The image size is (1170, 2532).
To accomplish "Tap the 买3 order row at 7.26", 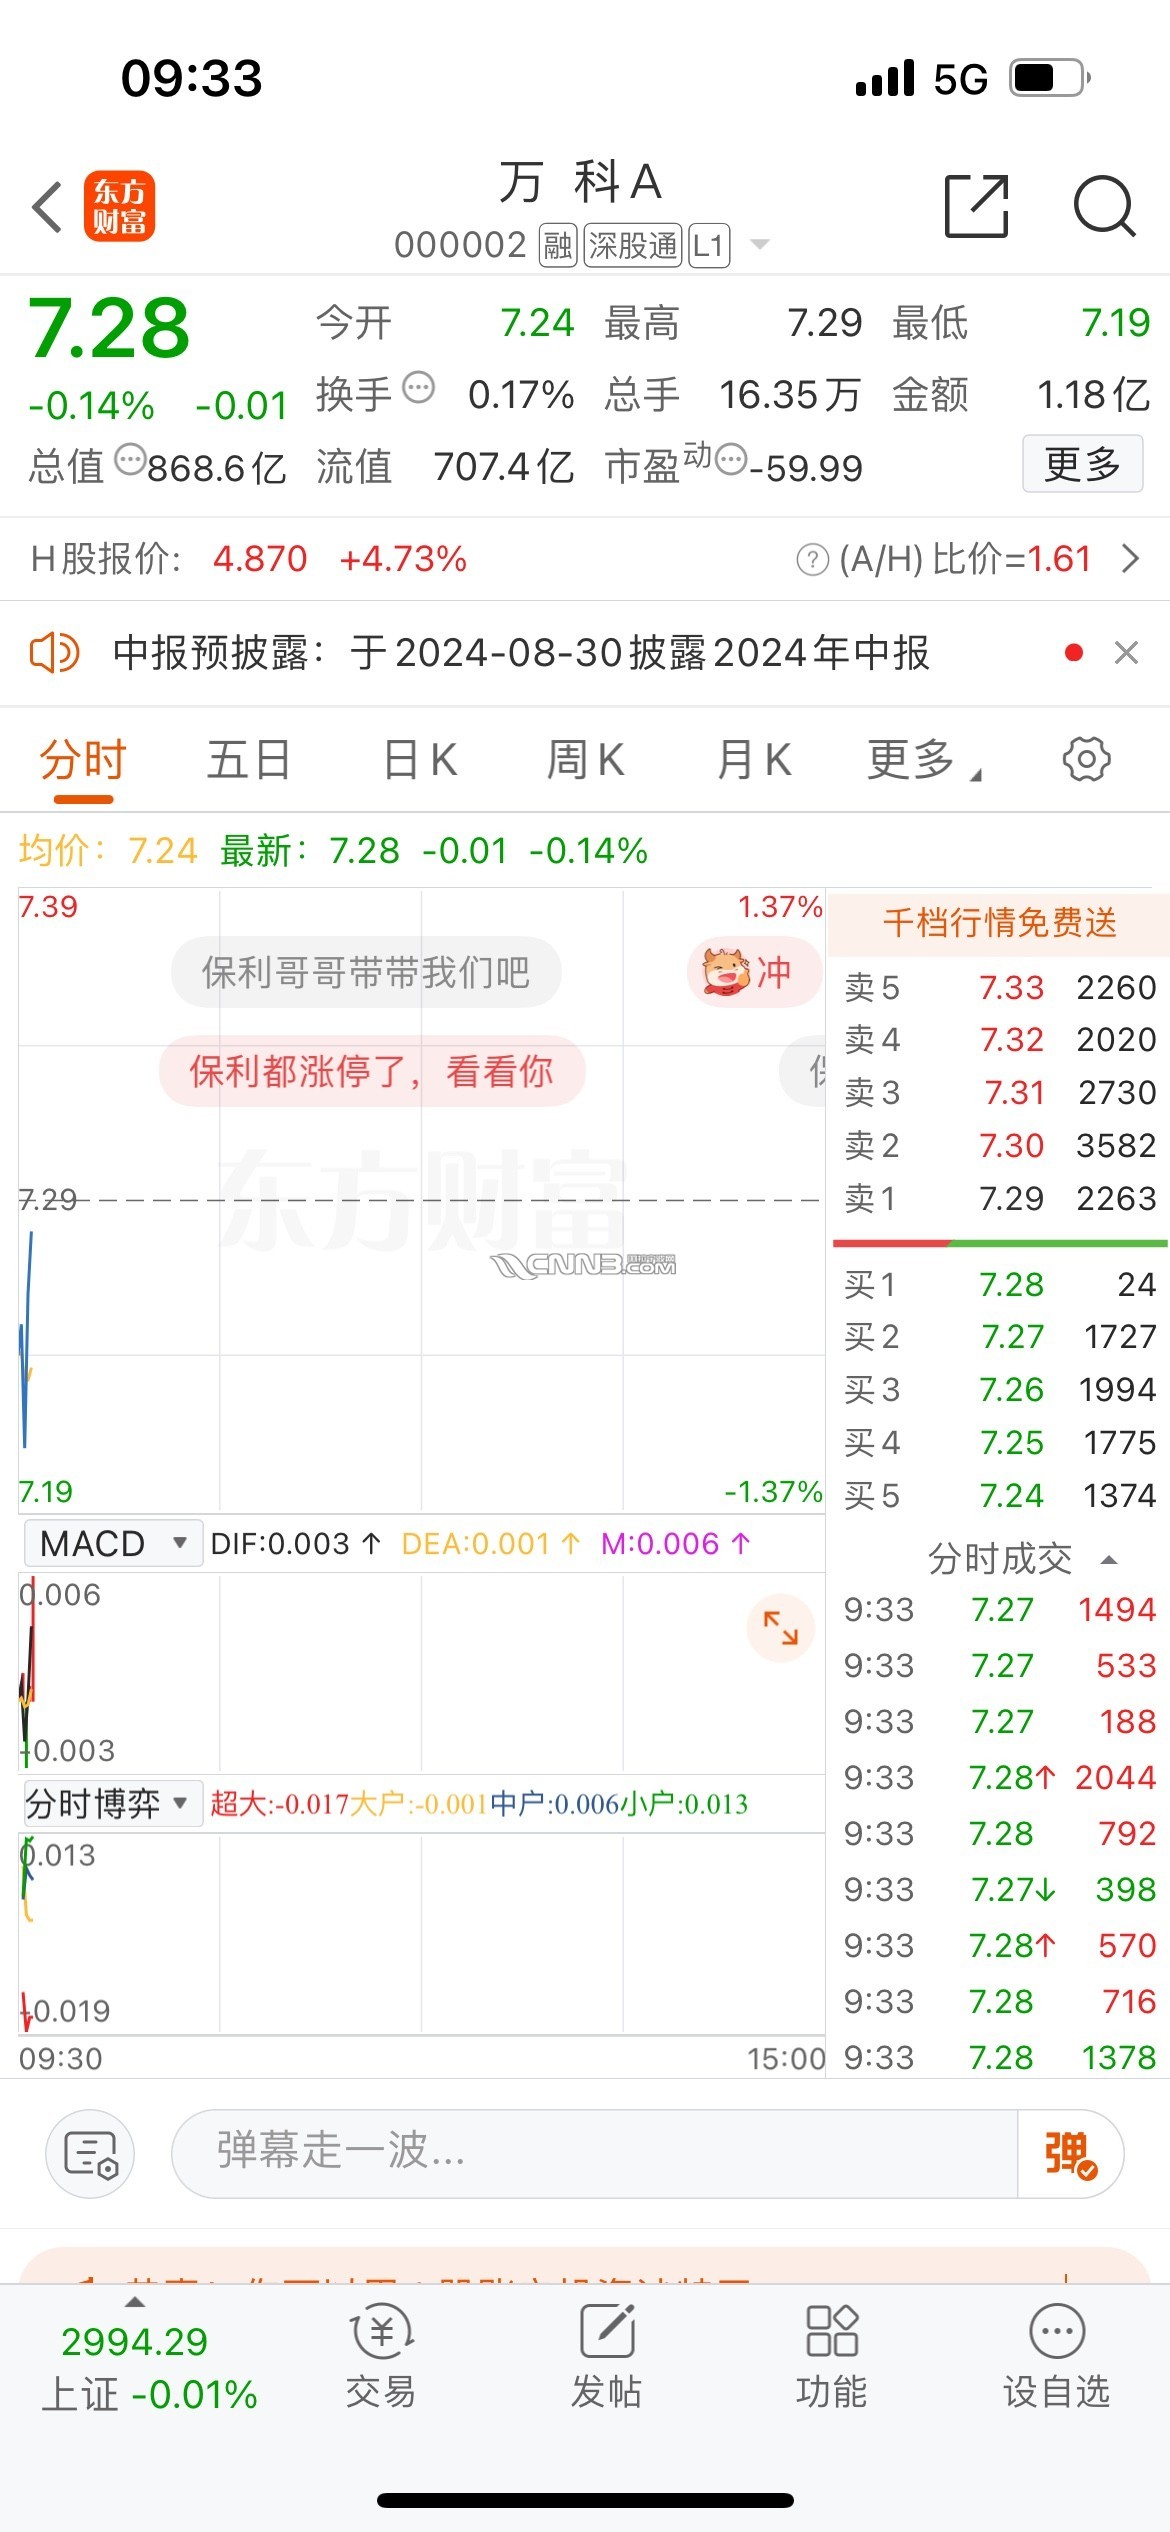I will [x=999, y=1390].
